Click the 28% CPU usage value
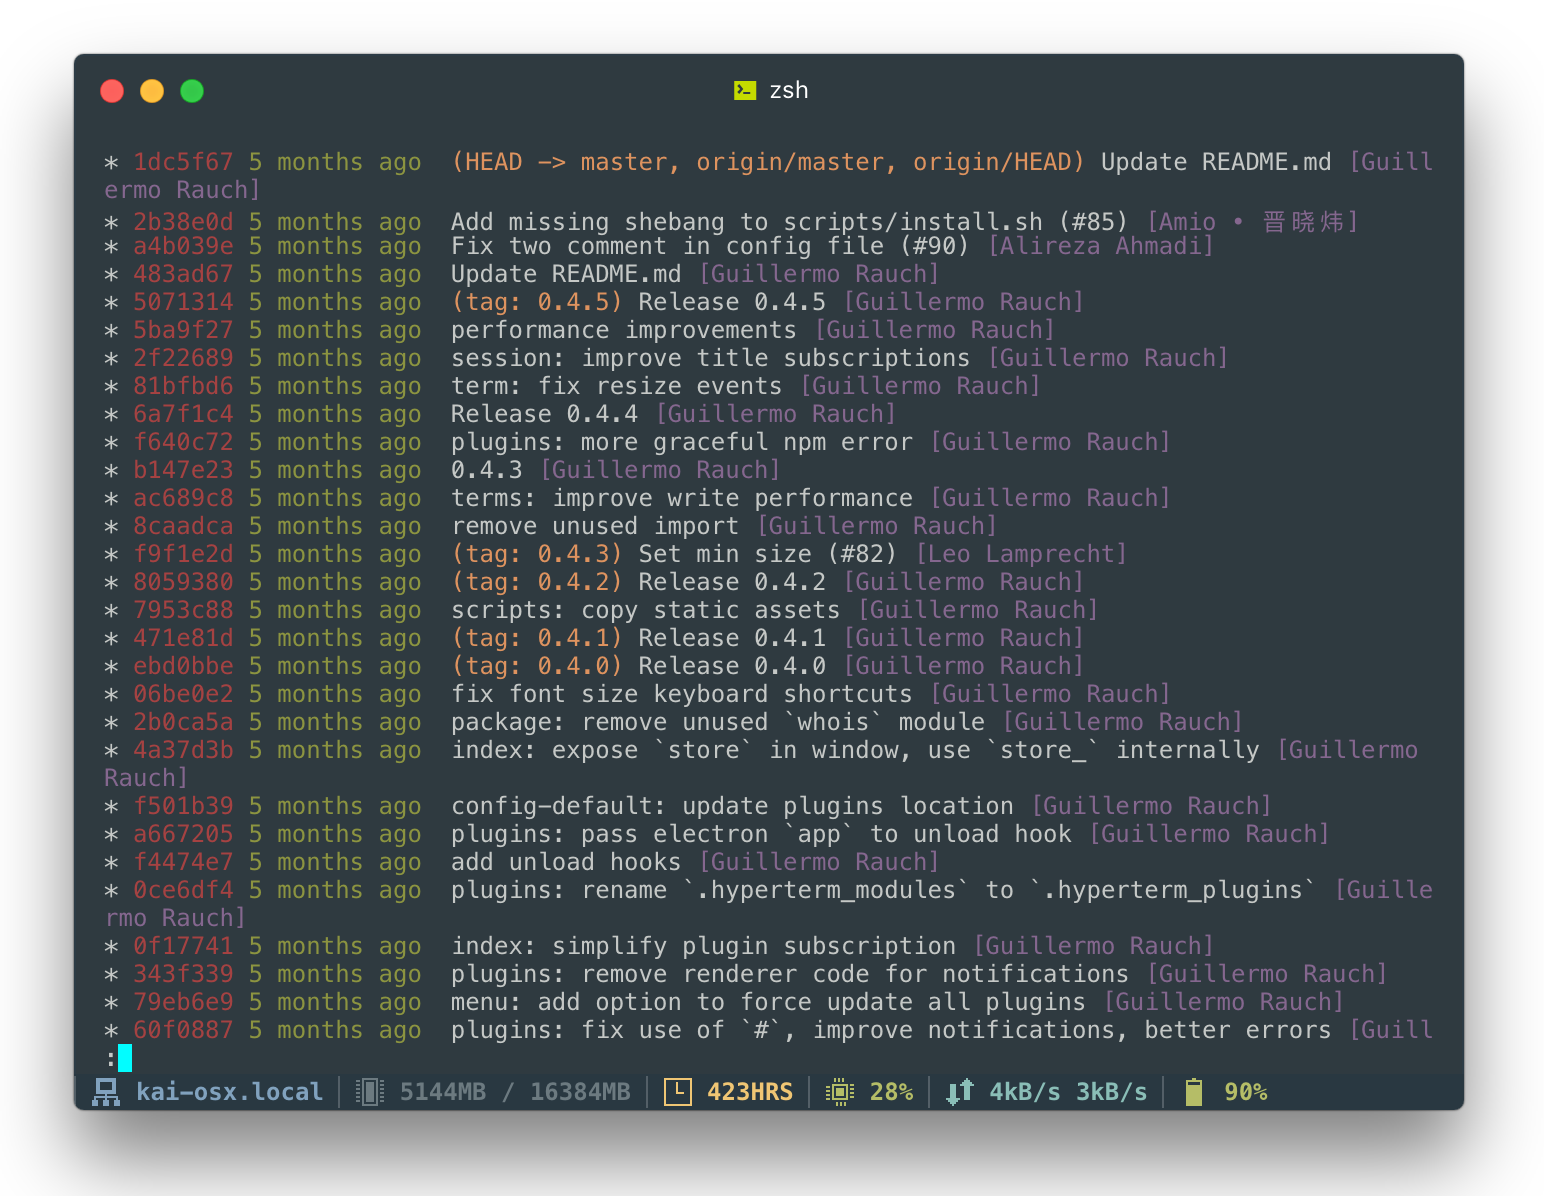This screenshot has width=1544, height=1196. (891, 1092)
